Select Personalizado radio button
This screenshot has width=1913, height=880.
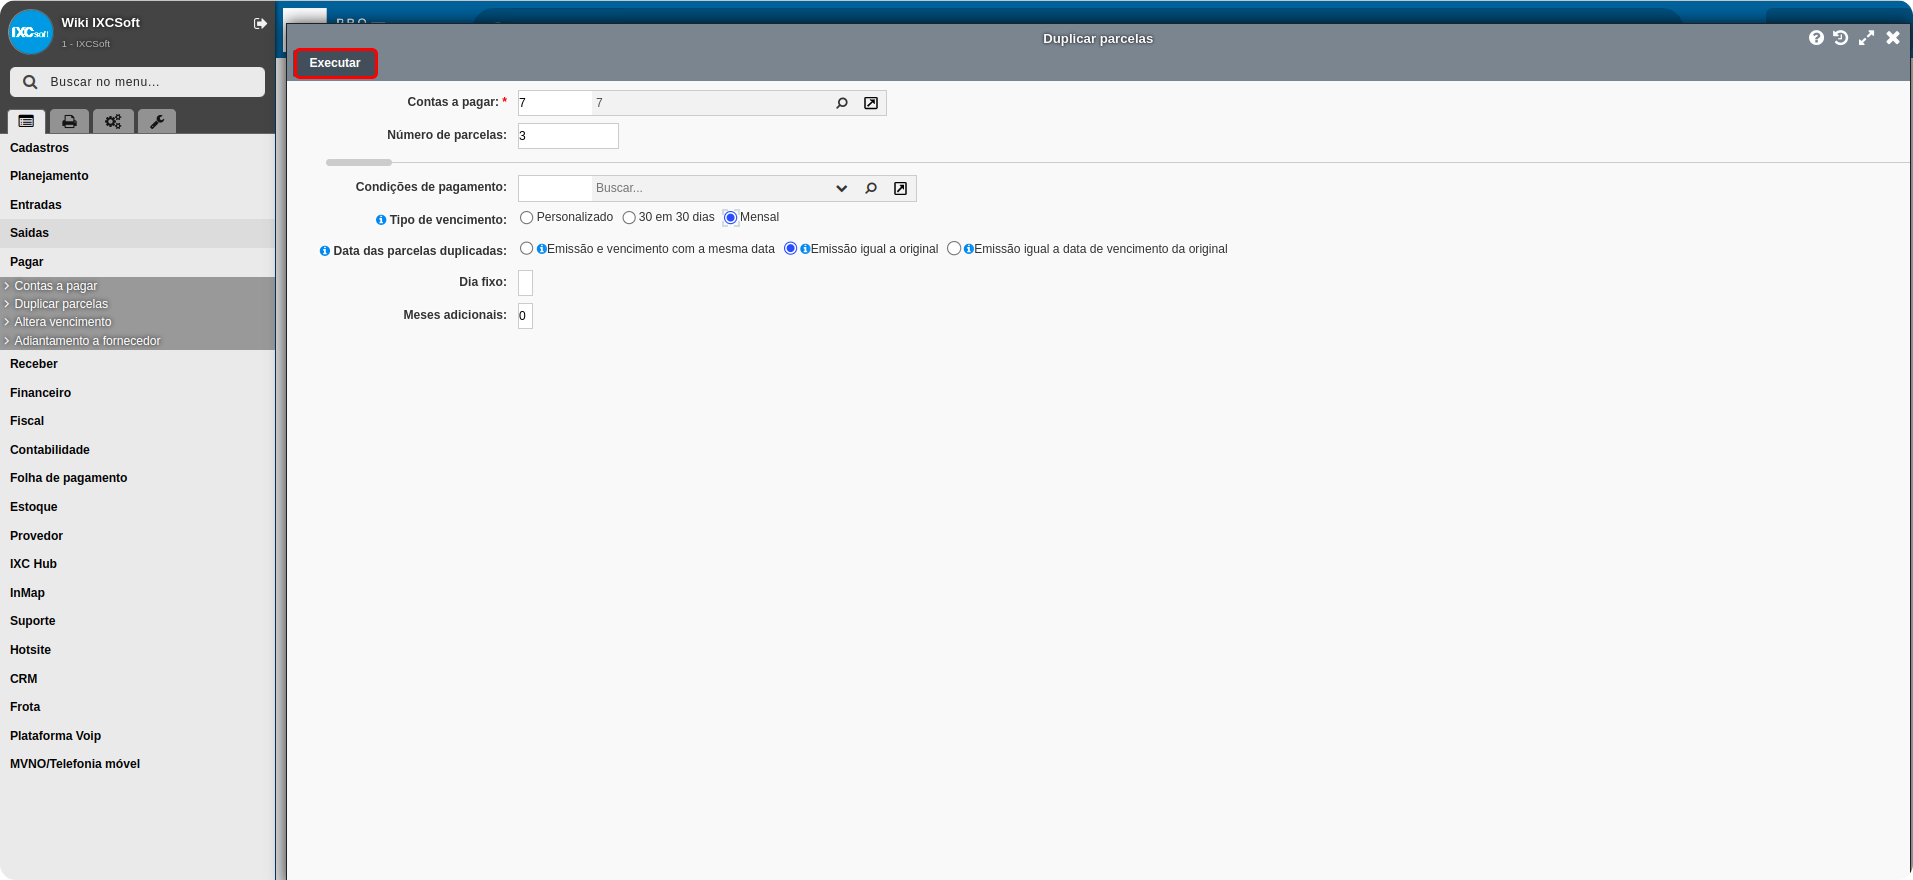(x=527, y=217)
